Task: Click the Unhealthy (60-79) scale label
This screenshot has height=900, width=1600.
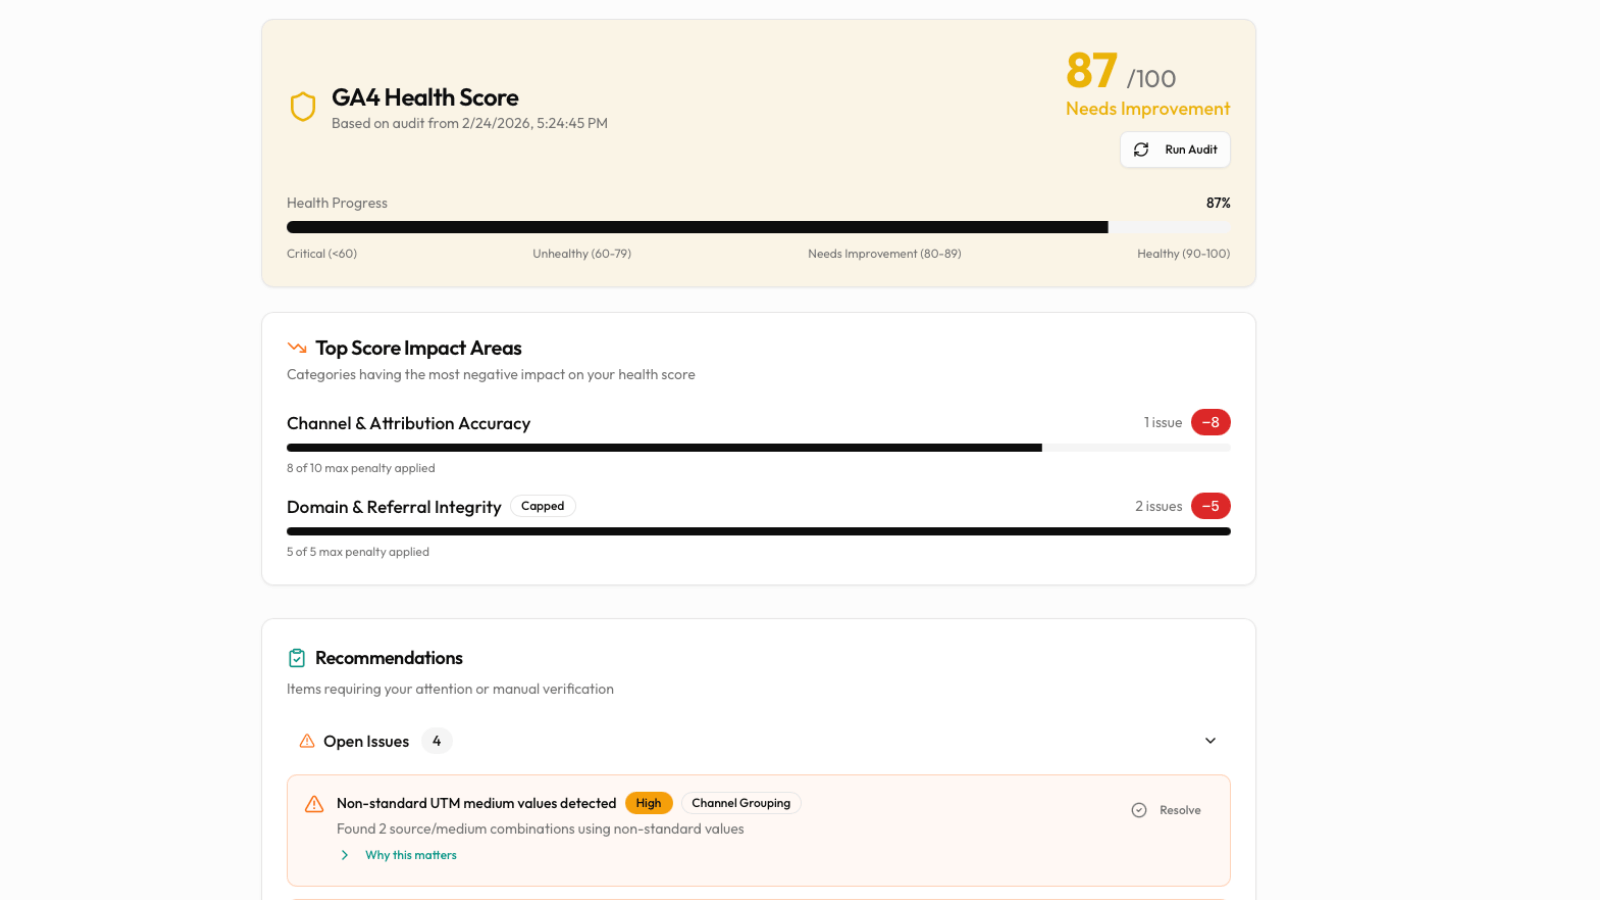Action: tap(582, 254)
